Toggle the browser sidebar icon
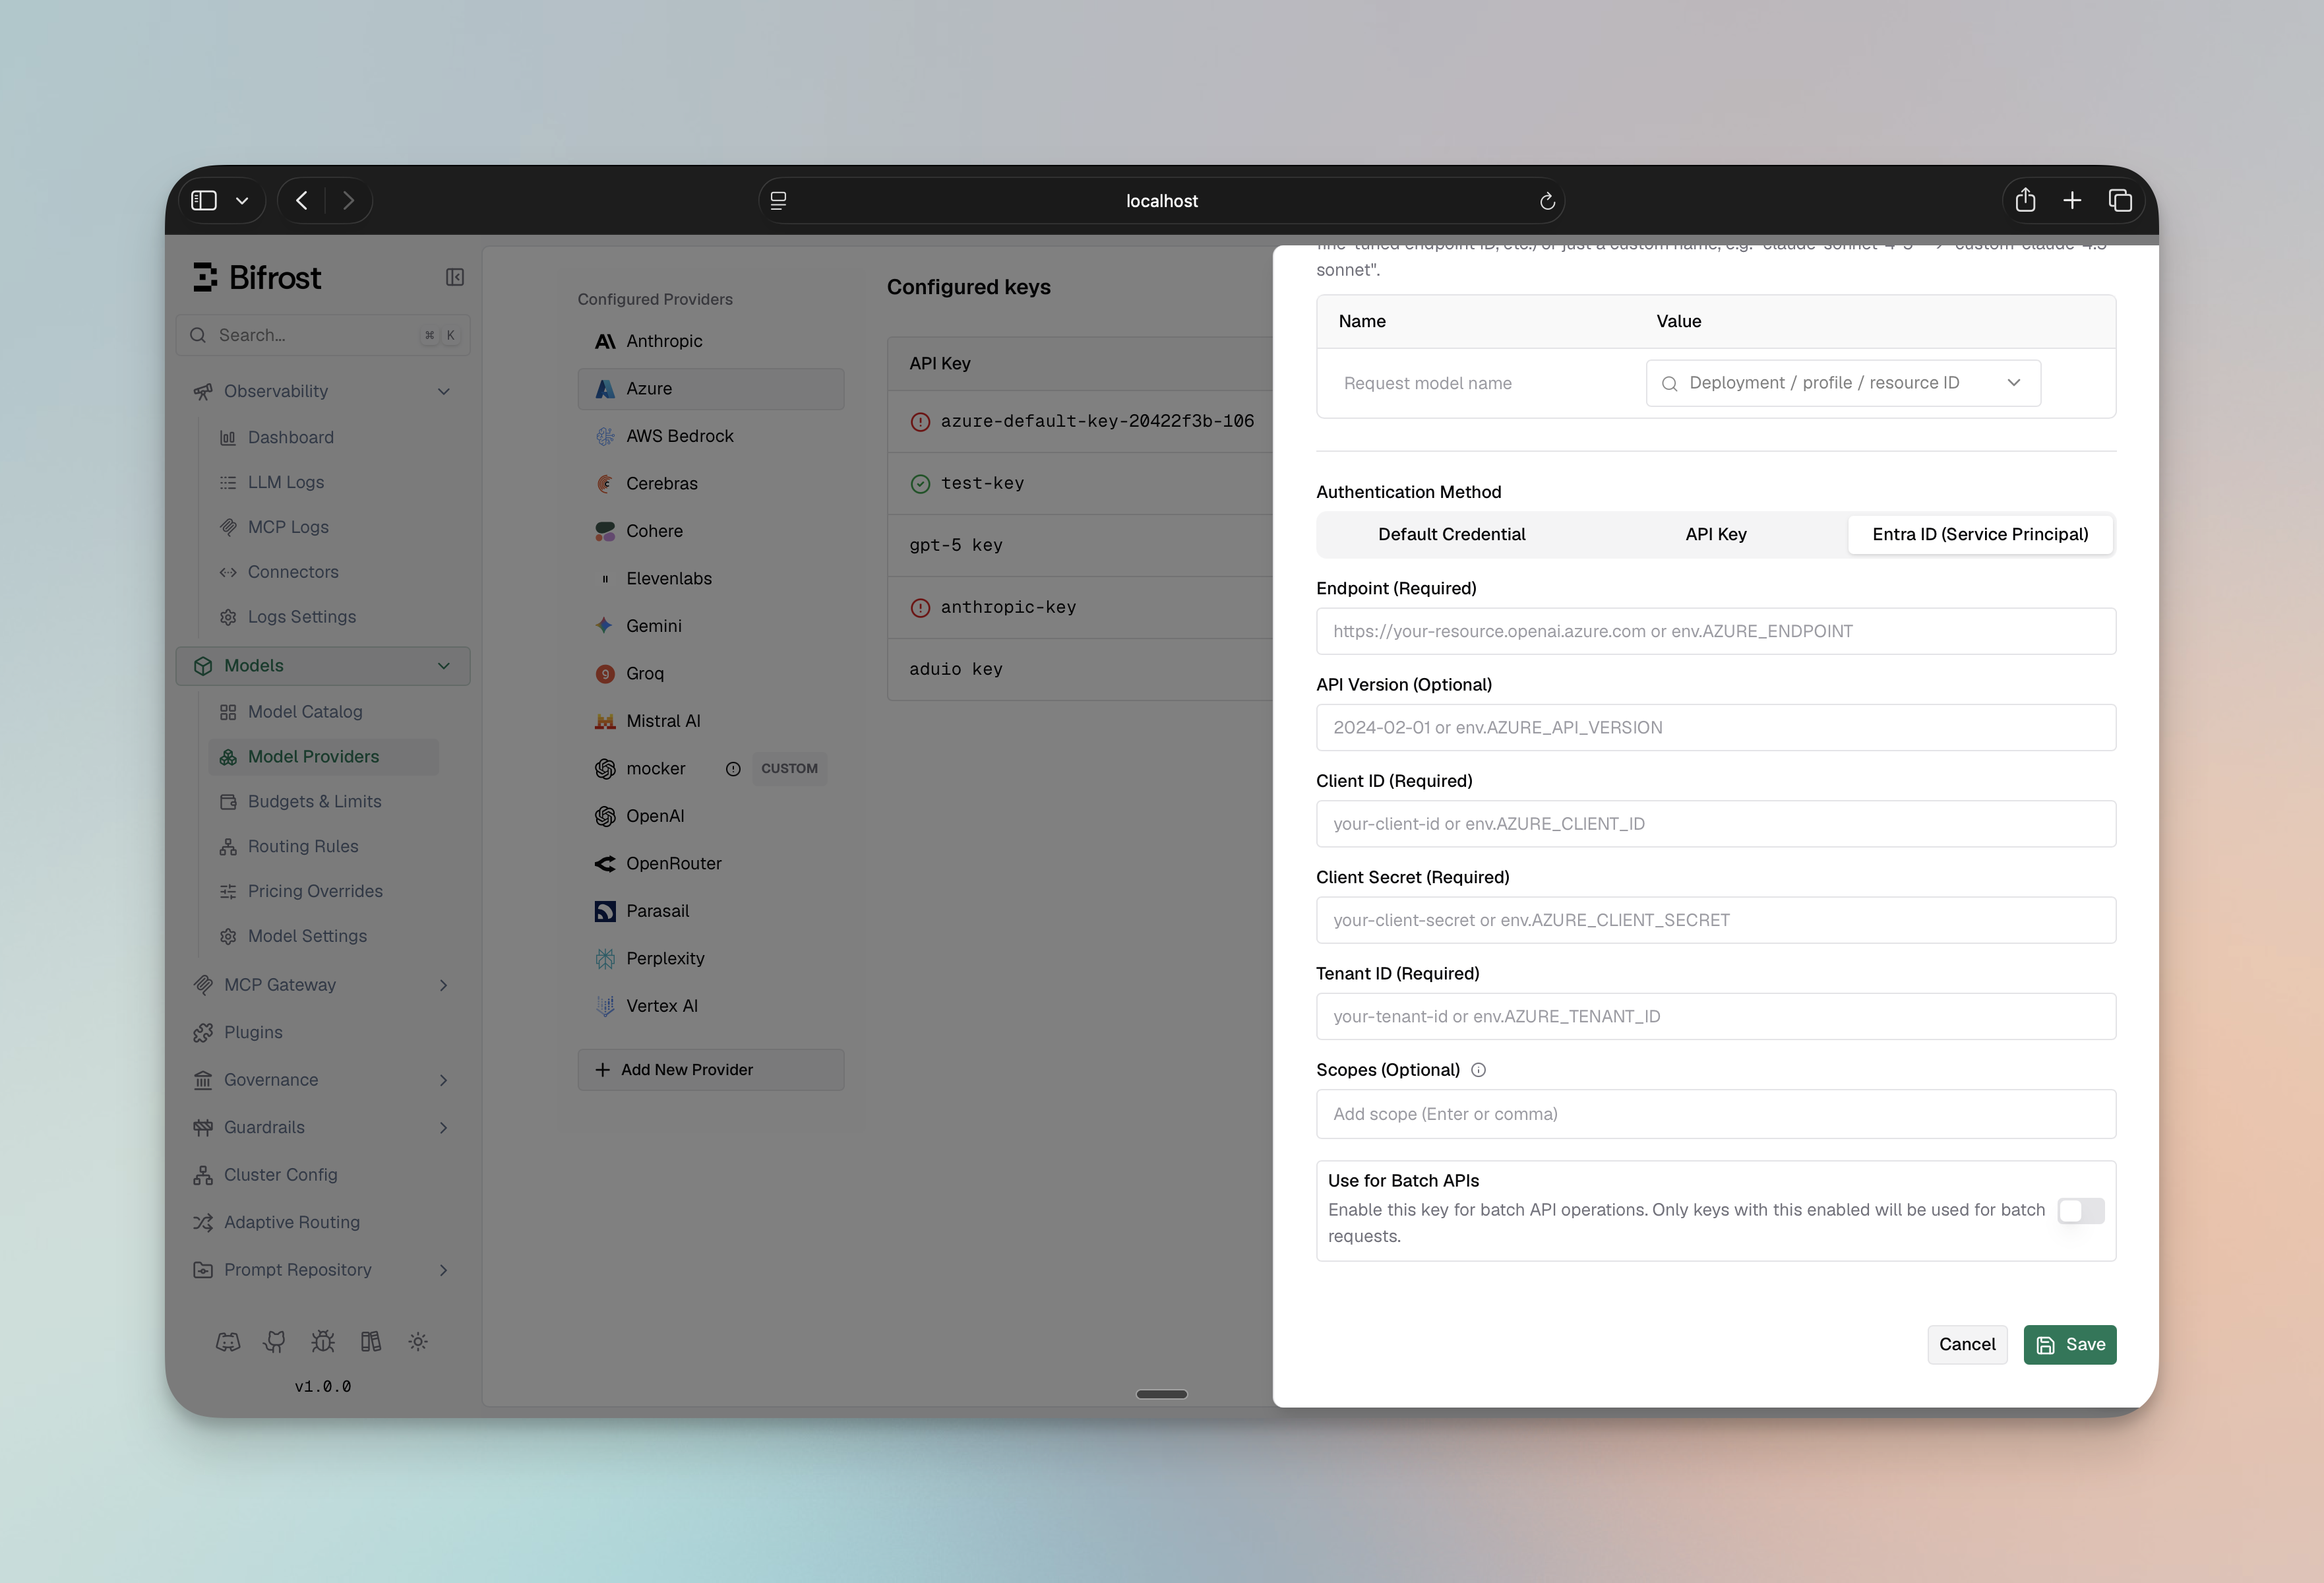The image size is (2324, 1583). (204, 200)
